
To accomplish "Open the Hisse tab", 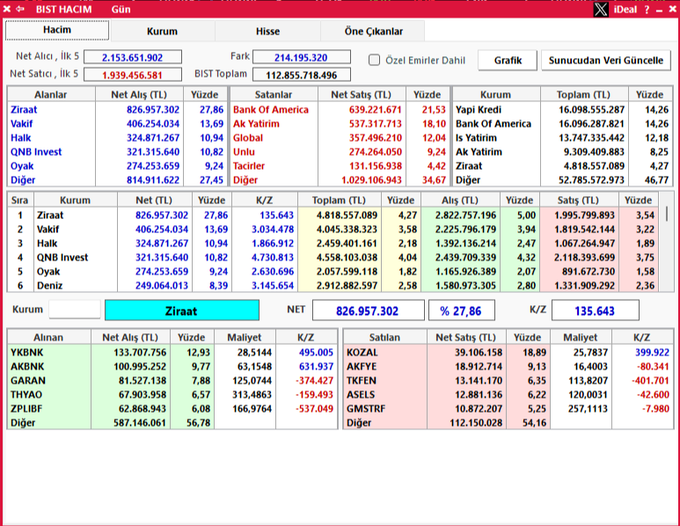I will click(268, 31).
